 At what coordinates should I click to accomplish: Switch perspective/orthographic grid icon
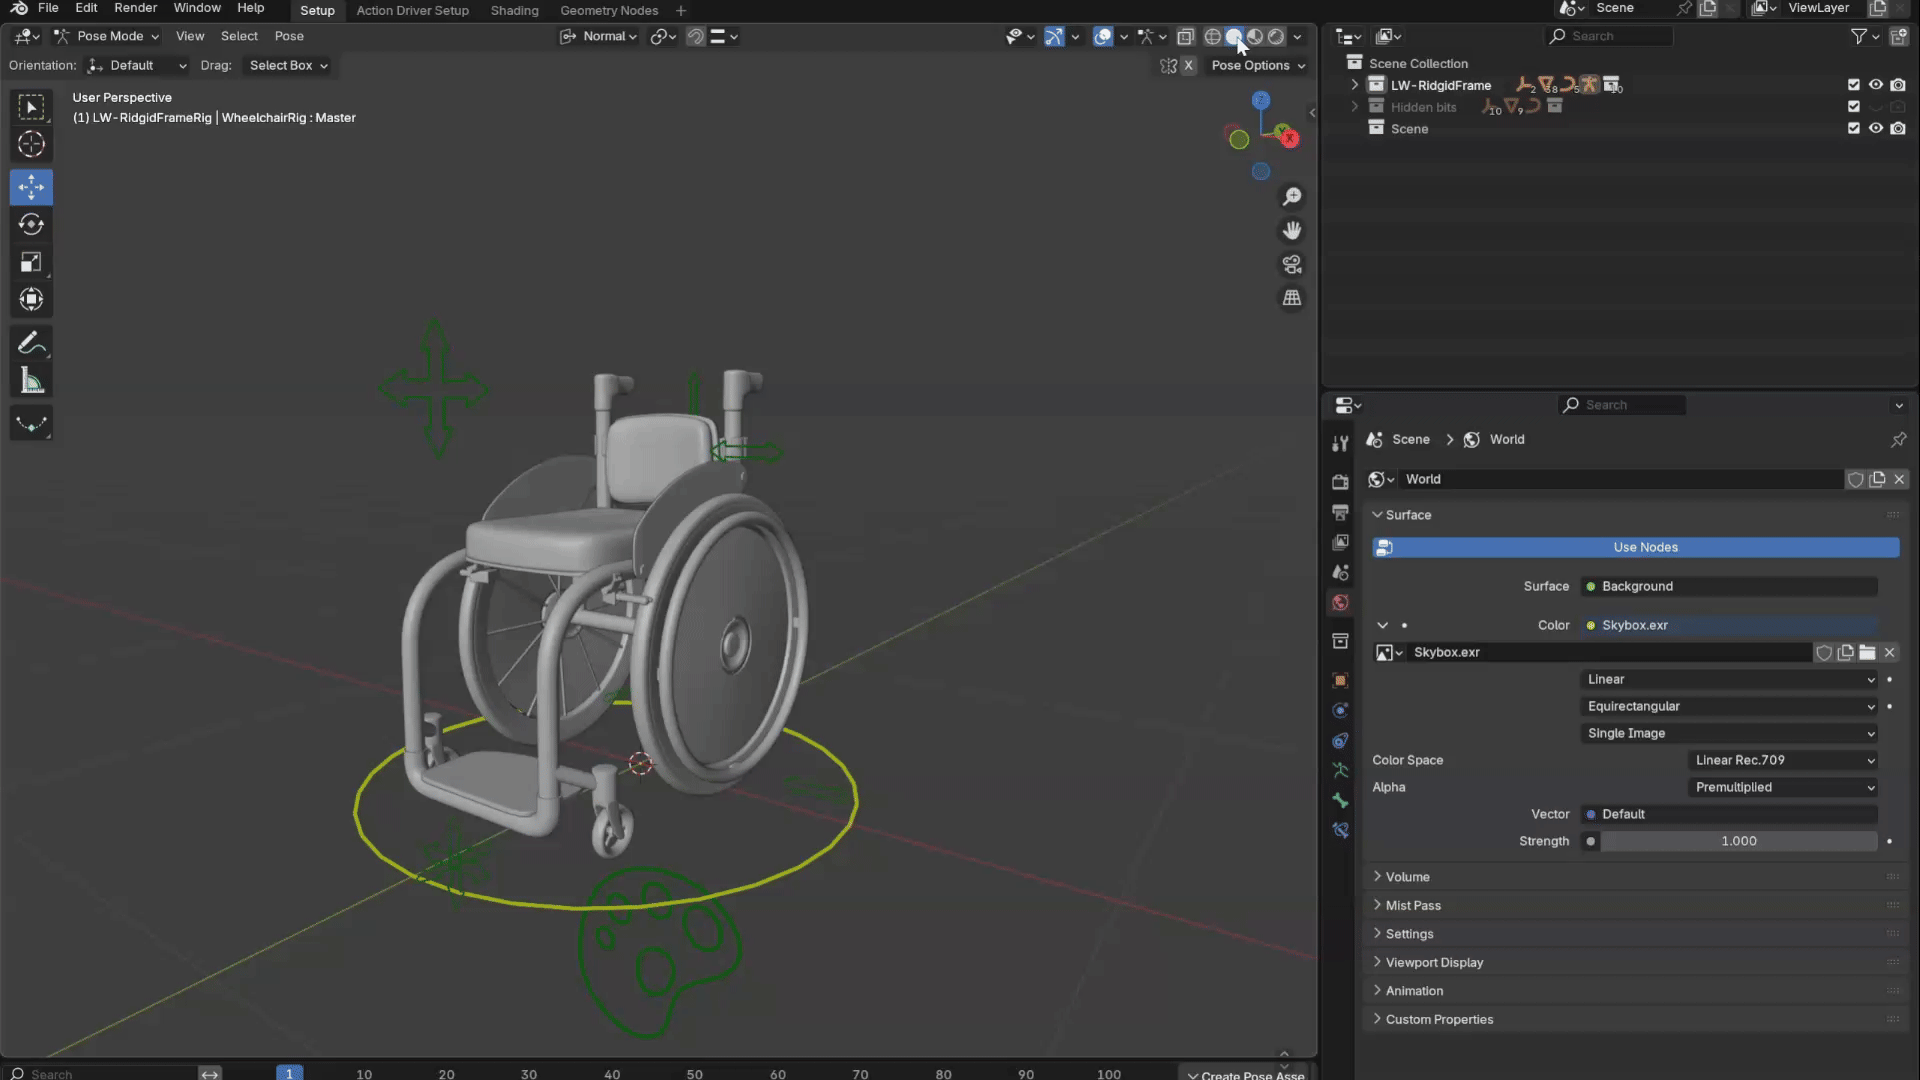point(1292,298)
